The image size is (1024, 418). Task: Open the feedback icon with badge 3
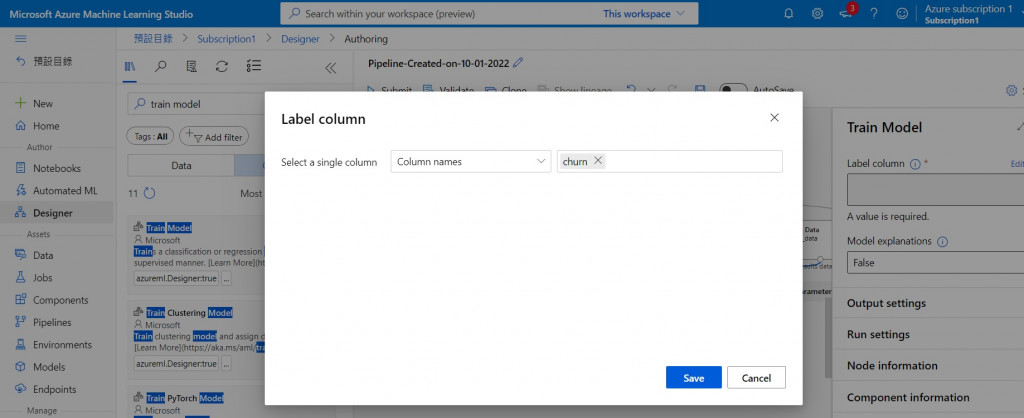(x=846, y=13)
